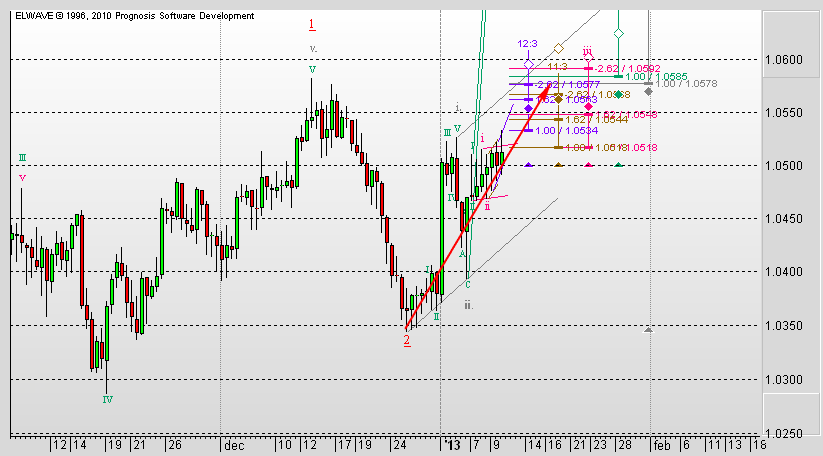Select the brown 1.62 / 1.0544 projection level
823x456 pixels.
tap(603, 119)
